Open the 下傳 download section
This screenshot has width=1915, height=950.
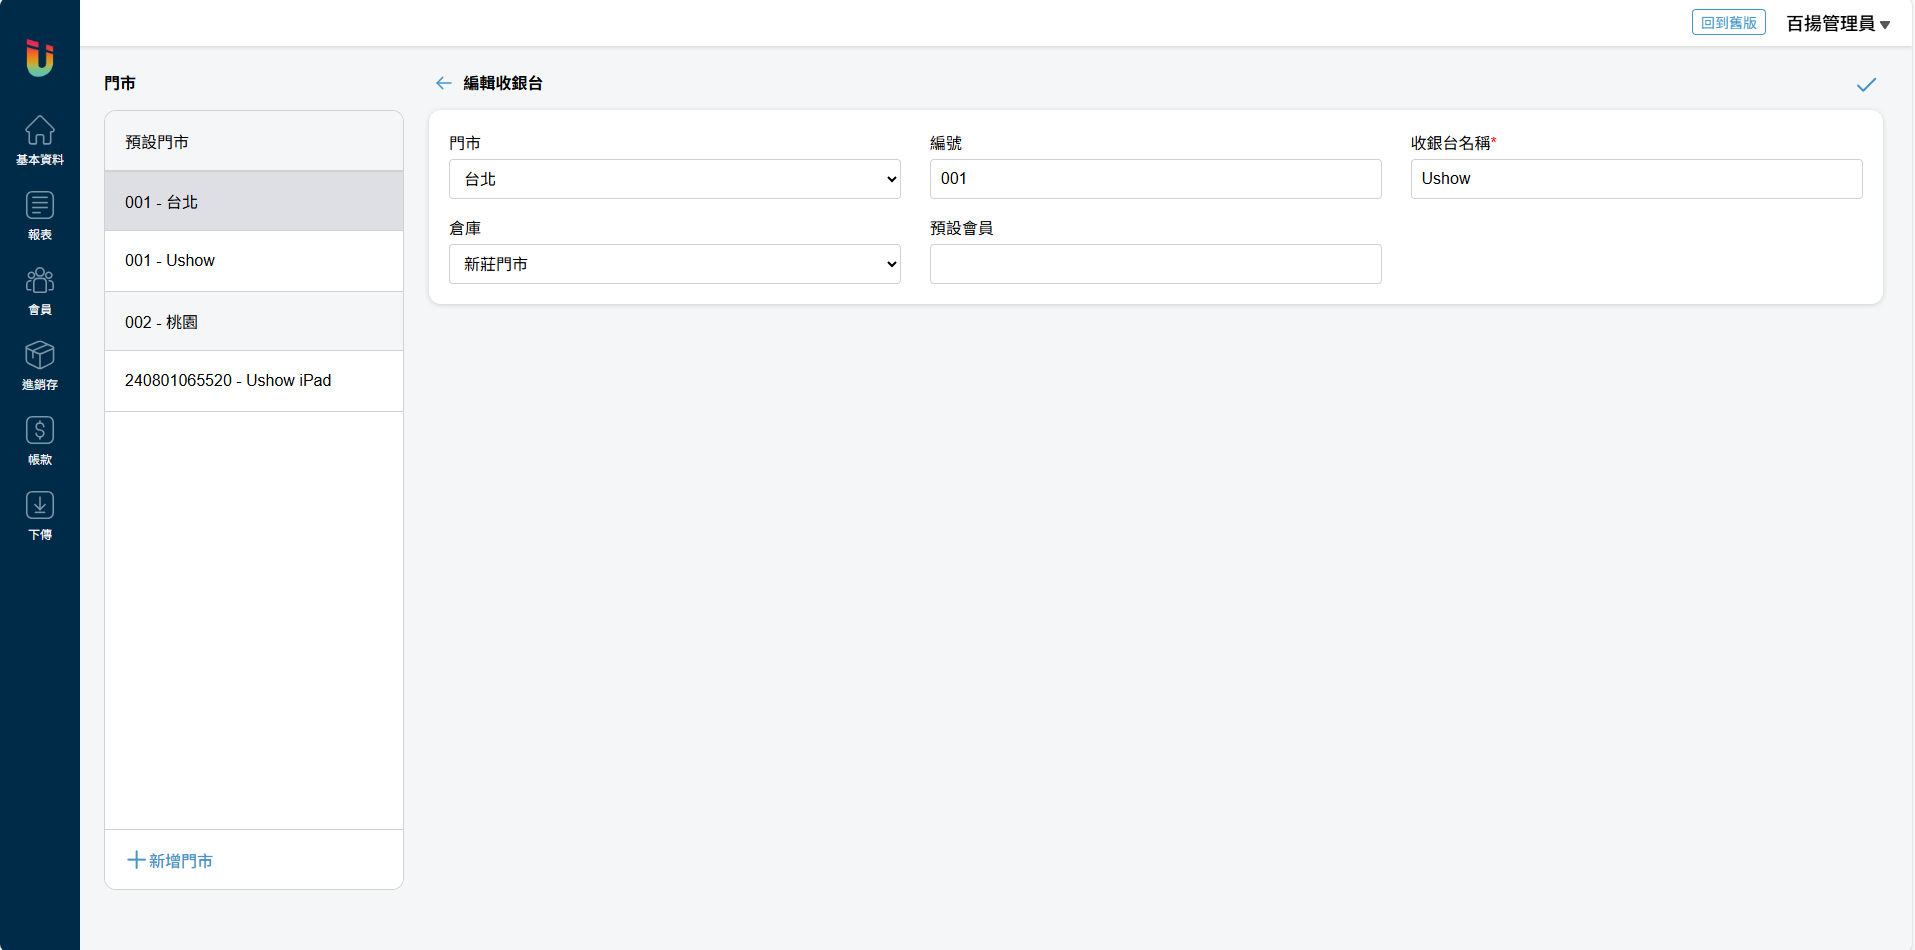(x=40, y=515)
